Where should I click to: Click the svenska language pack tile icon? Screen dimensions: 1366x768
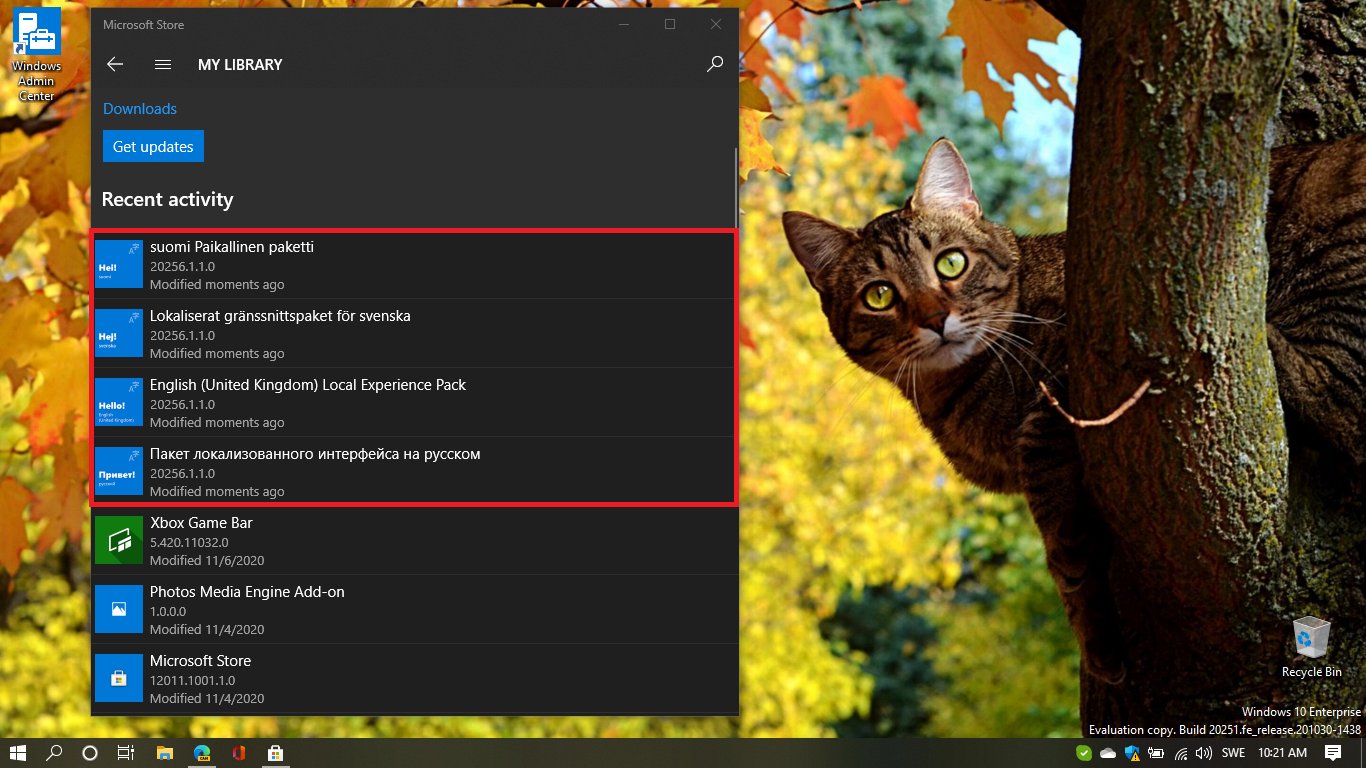pyautogui.click(x=119, y=333)
